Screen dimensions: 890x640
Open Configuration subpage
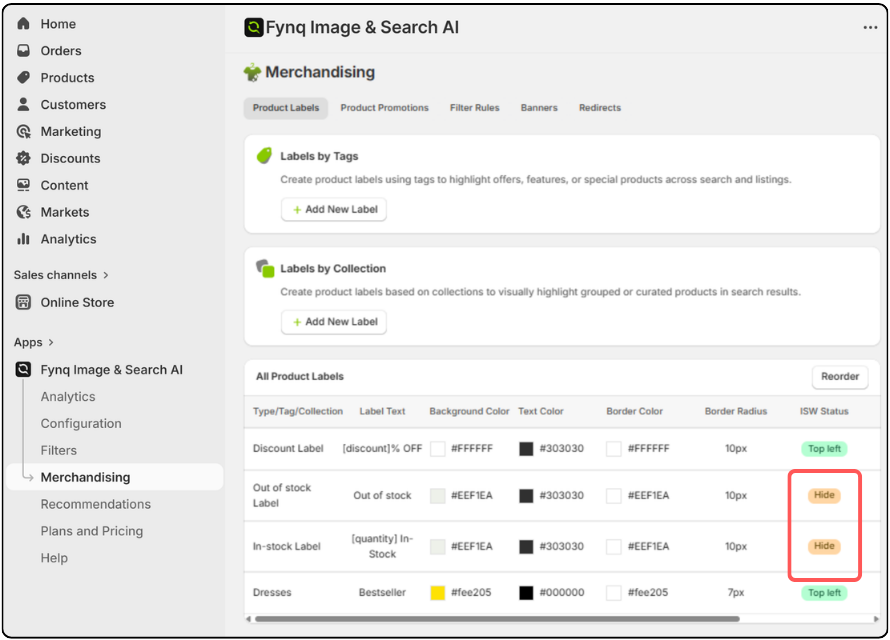click(81, 423)
